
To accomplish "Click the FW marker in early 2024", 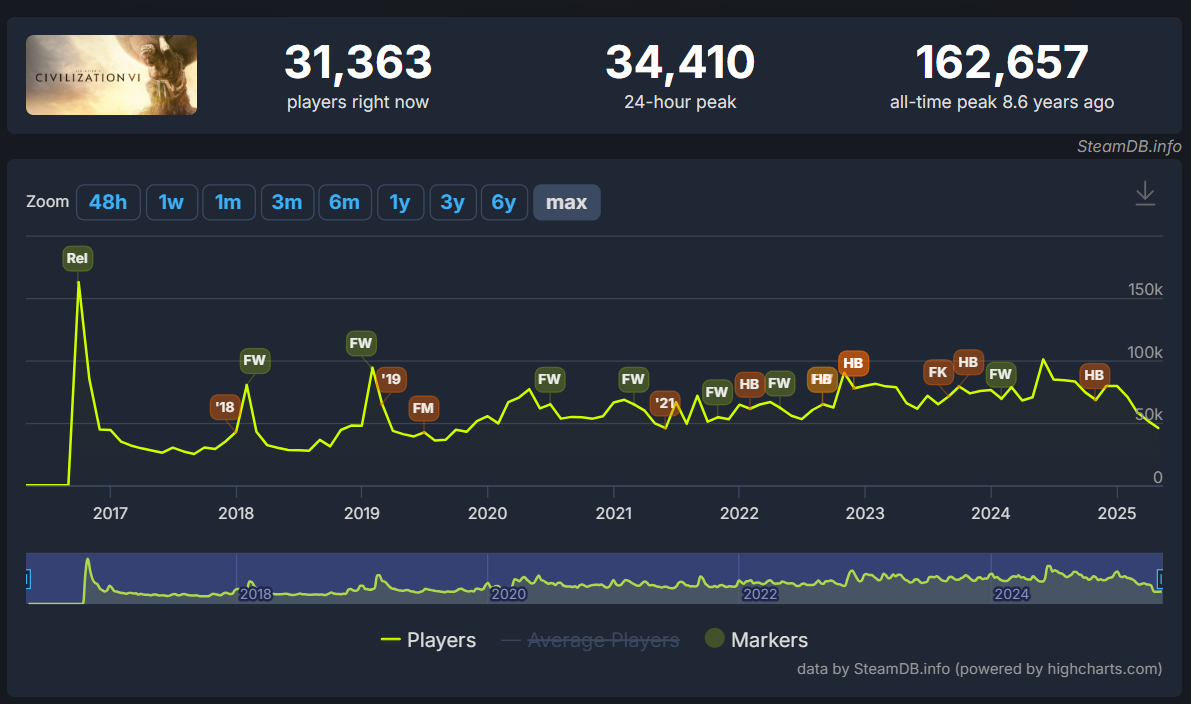I will (x=1000, y=374).
